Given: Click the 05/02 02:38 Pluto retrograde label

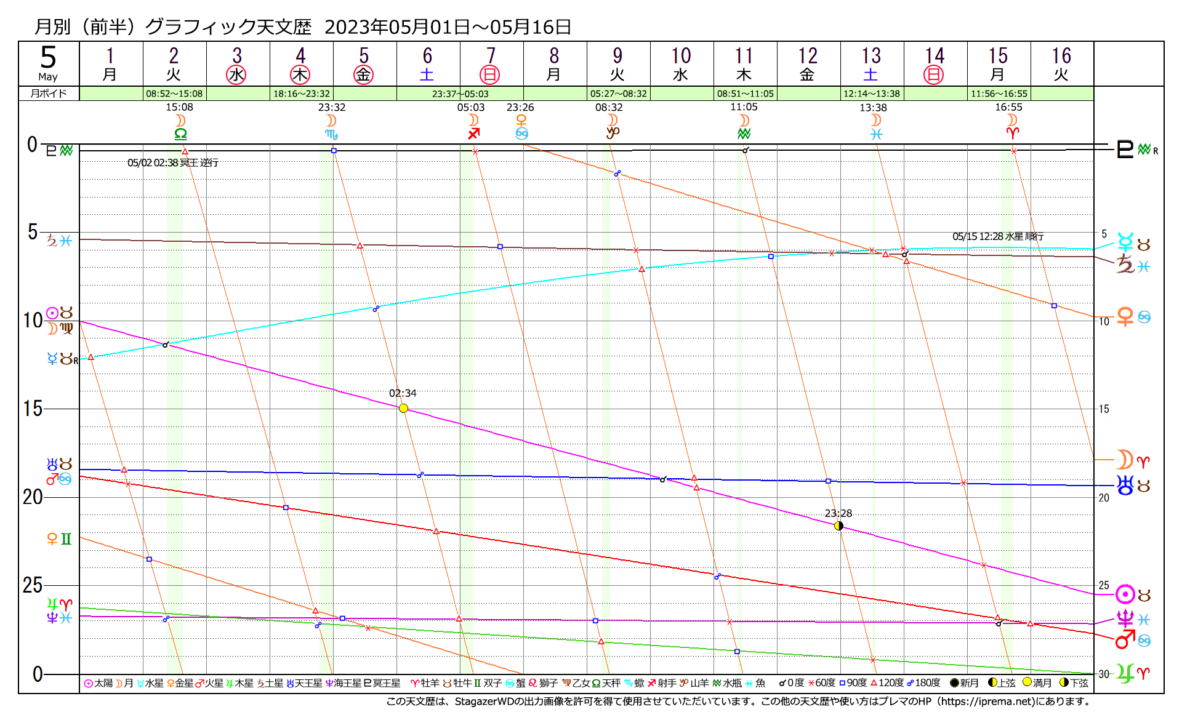Looking at the screenshot, I should click(172, 162).
